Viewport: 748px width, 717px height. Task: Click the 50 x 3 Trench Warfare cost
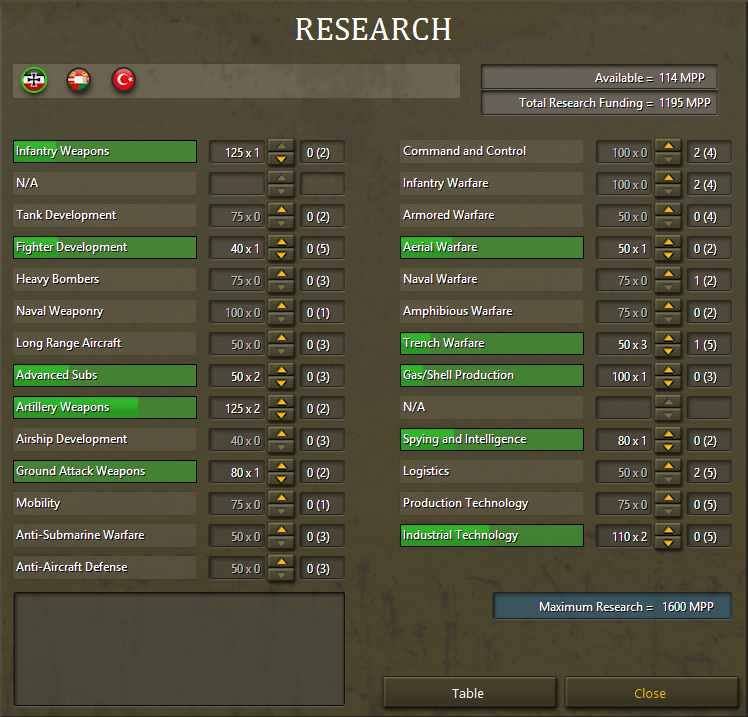[624, 344]
